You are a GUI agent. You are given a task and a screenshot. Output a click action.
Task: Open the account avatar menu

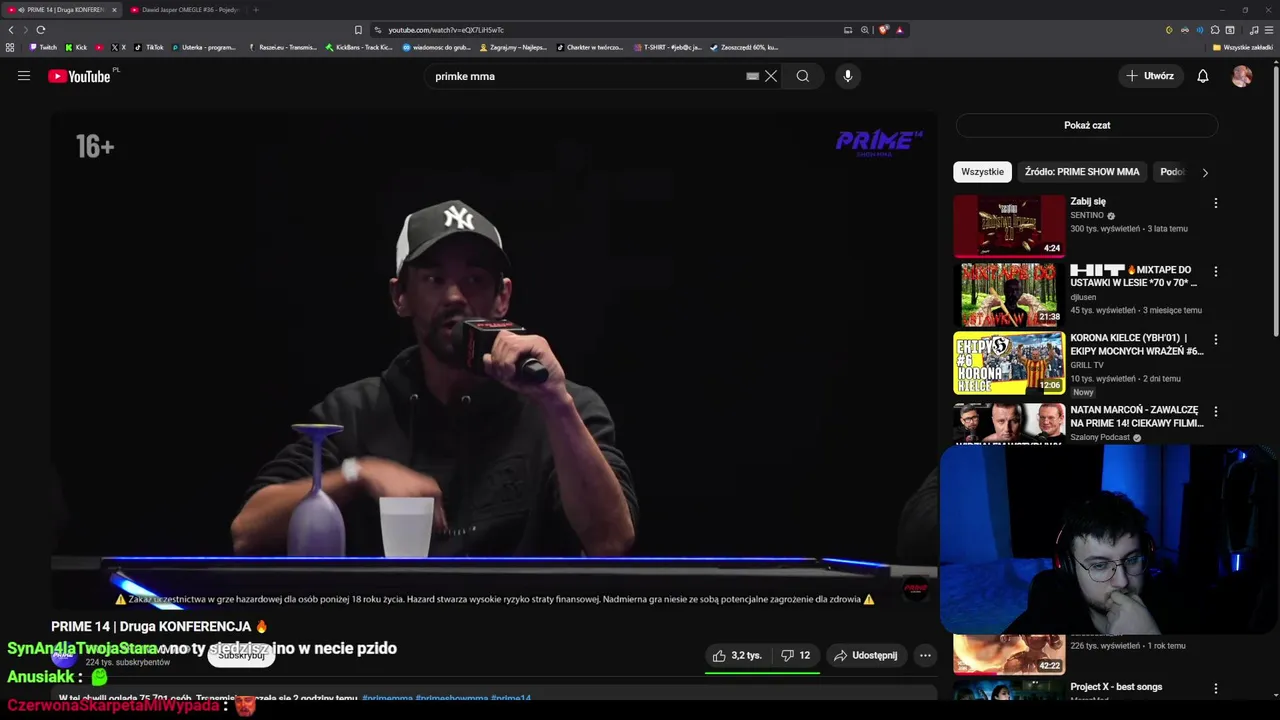click(x=1242, y=76)
